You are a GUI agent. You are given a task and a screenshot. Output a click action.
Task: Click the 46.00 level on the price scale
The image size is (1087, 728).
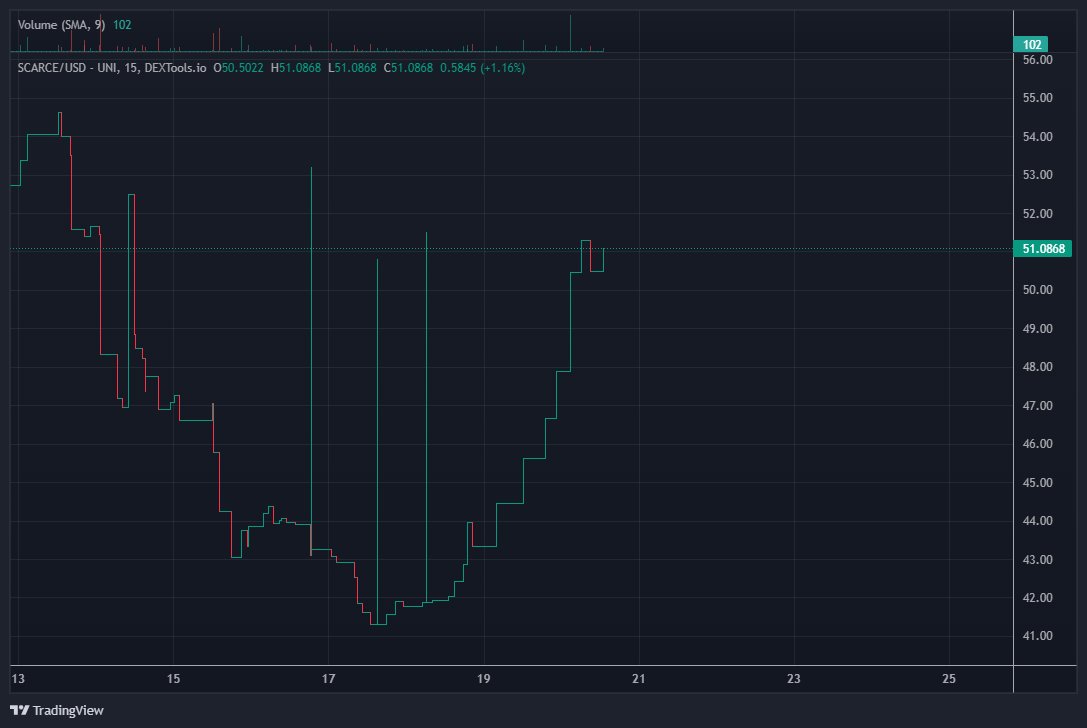click(1037, 444)
